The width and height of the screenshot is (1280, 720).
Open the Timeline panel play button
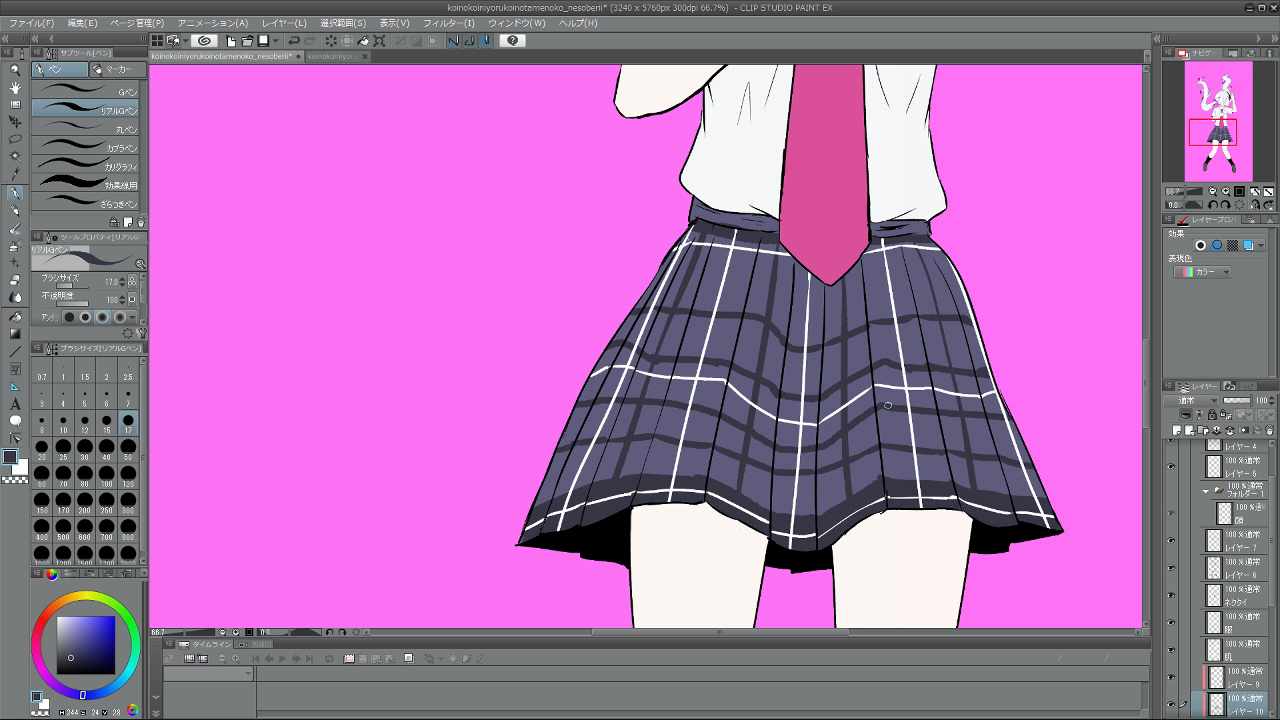(x=281, y=658)
